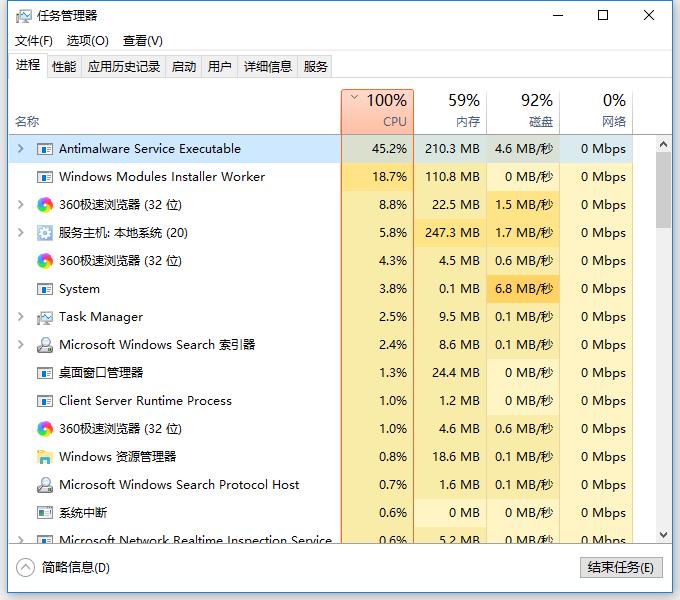Click the Microsoft Windows Search 索引器 icon
The image size is (680, 600).
click(45, 345)
